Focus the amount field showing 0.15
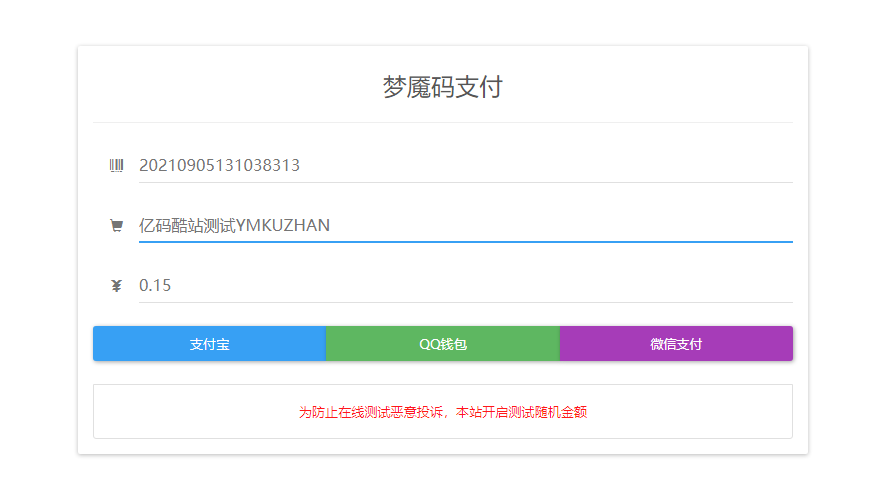This screenshot has height=489, width=881. pyautogui.click(x=466, y=286)
